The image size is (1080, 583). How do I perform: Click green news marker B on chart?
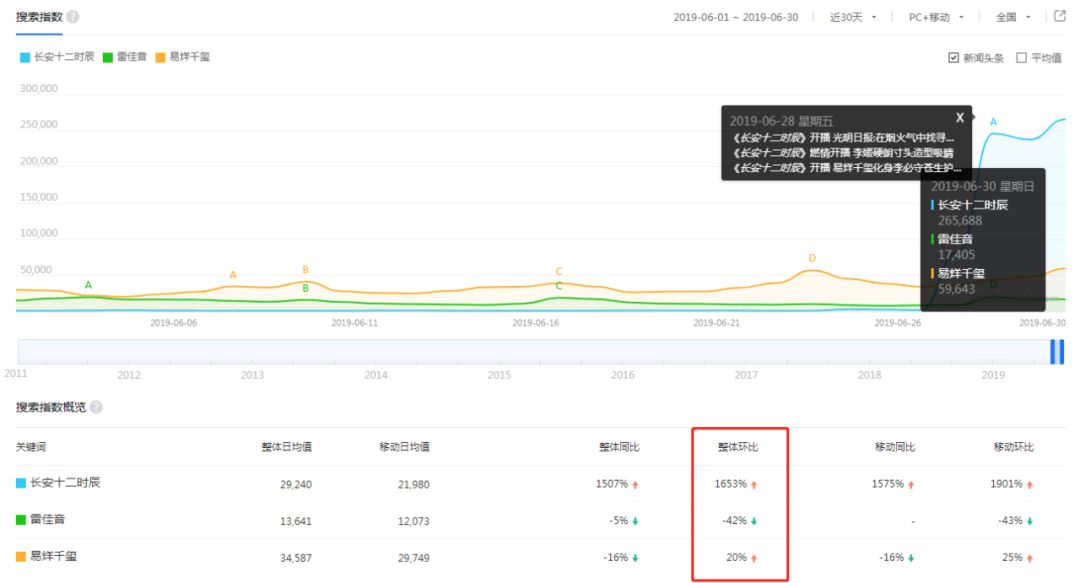[x=305, y=288]
